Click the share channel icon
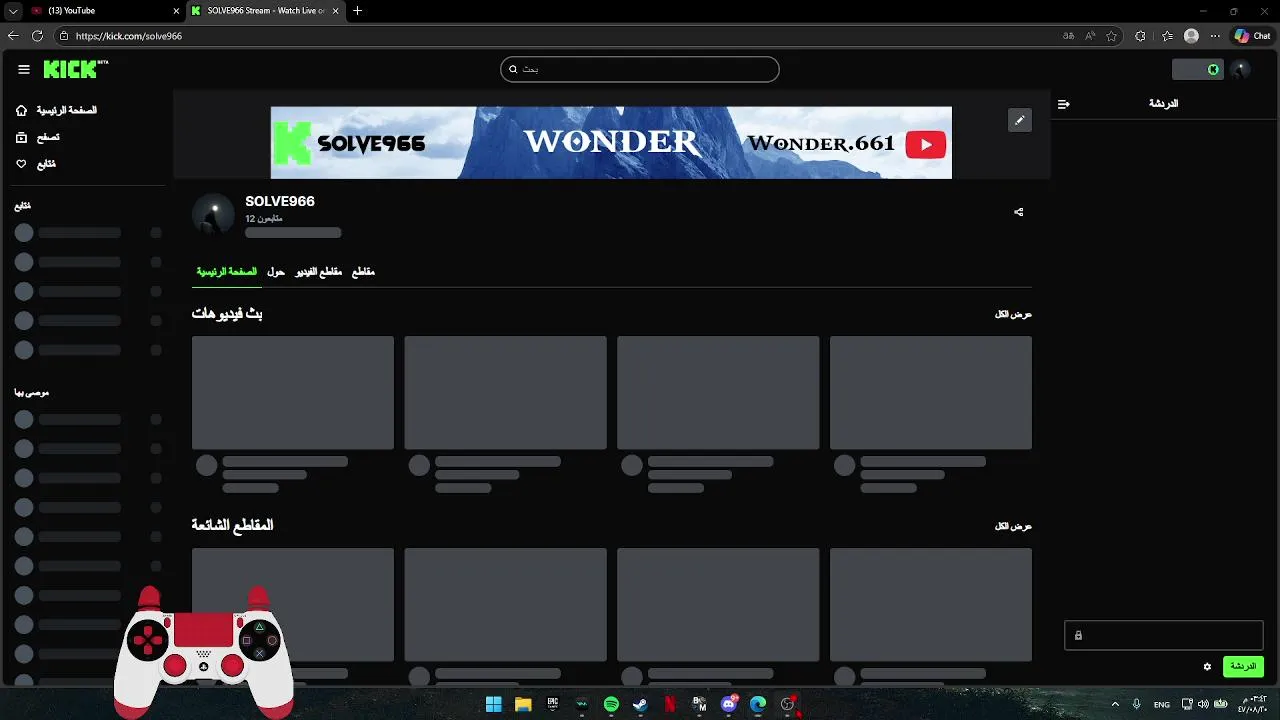The height and width of the screenshot is (720, 1280). coord(1019,212)
